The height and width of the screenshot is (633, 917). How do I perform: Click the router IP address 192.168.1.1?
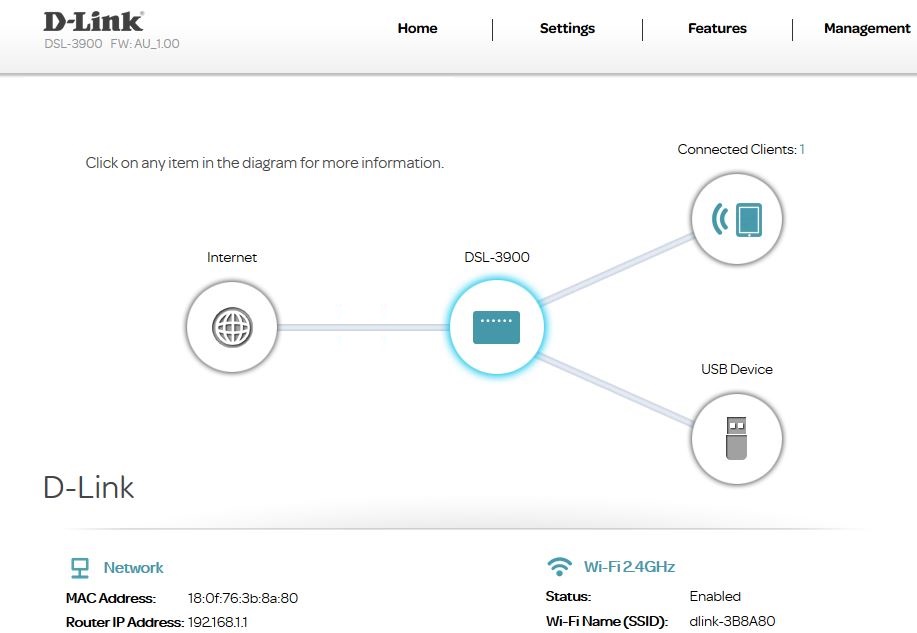[x=218, y=622]
